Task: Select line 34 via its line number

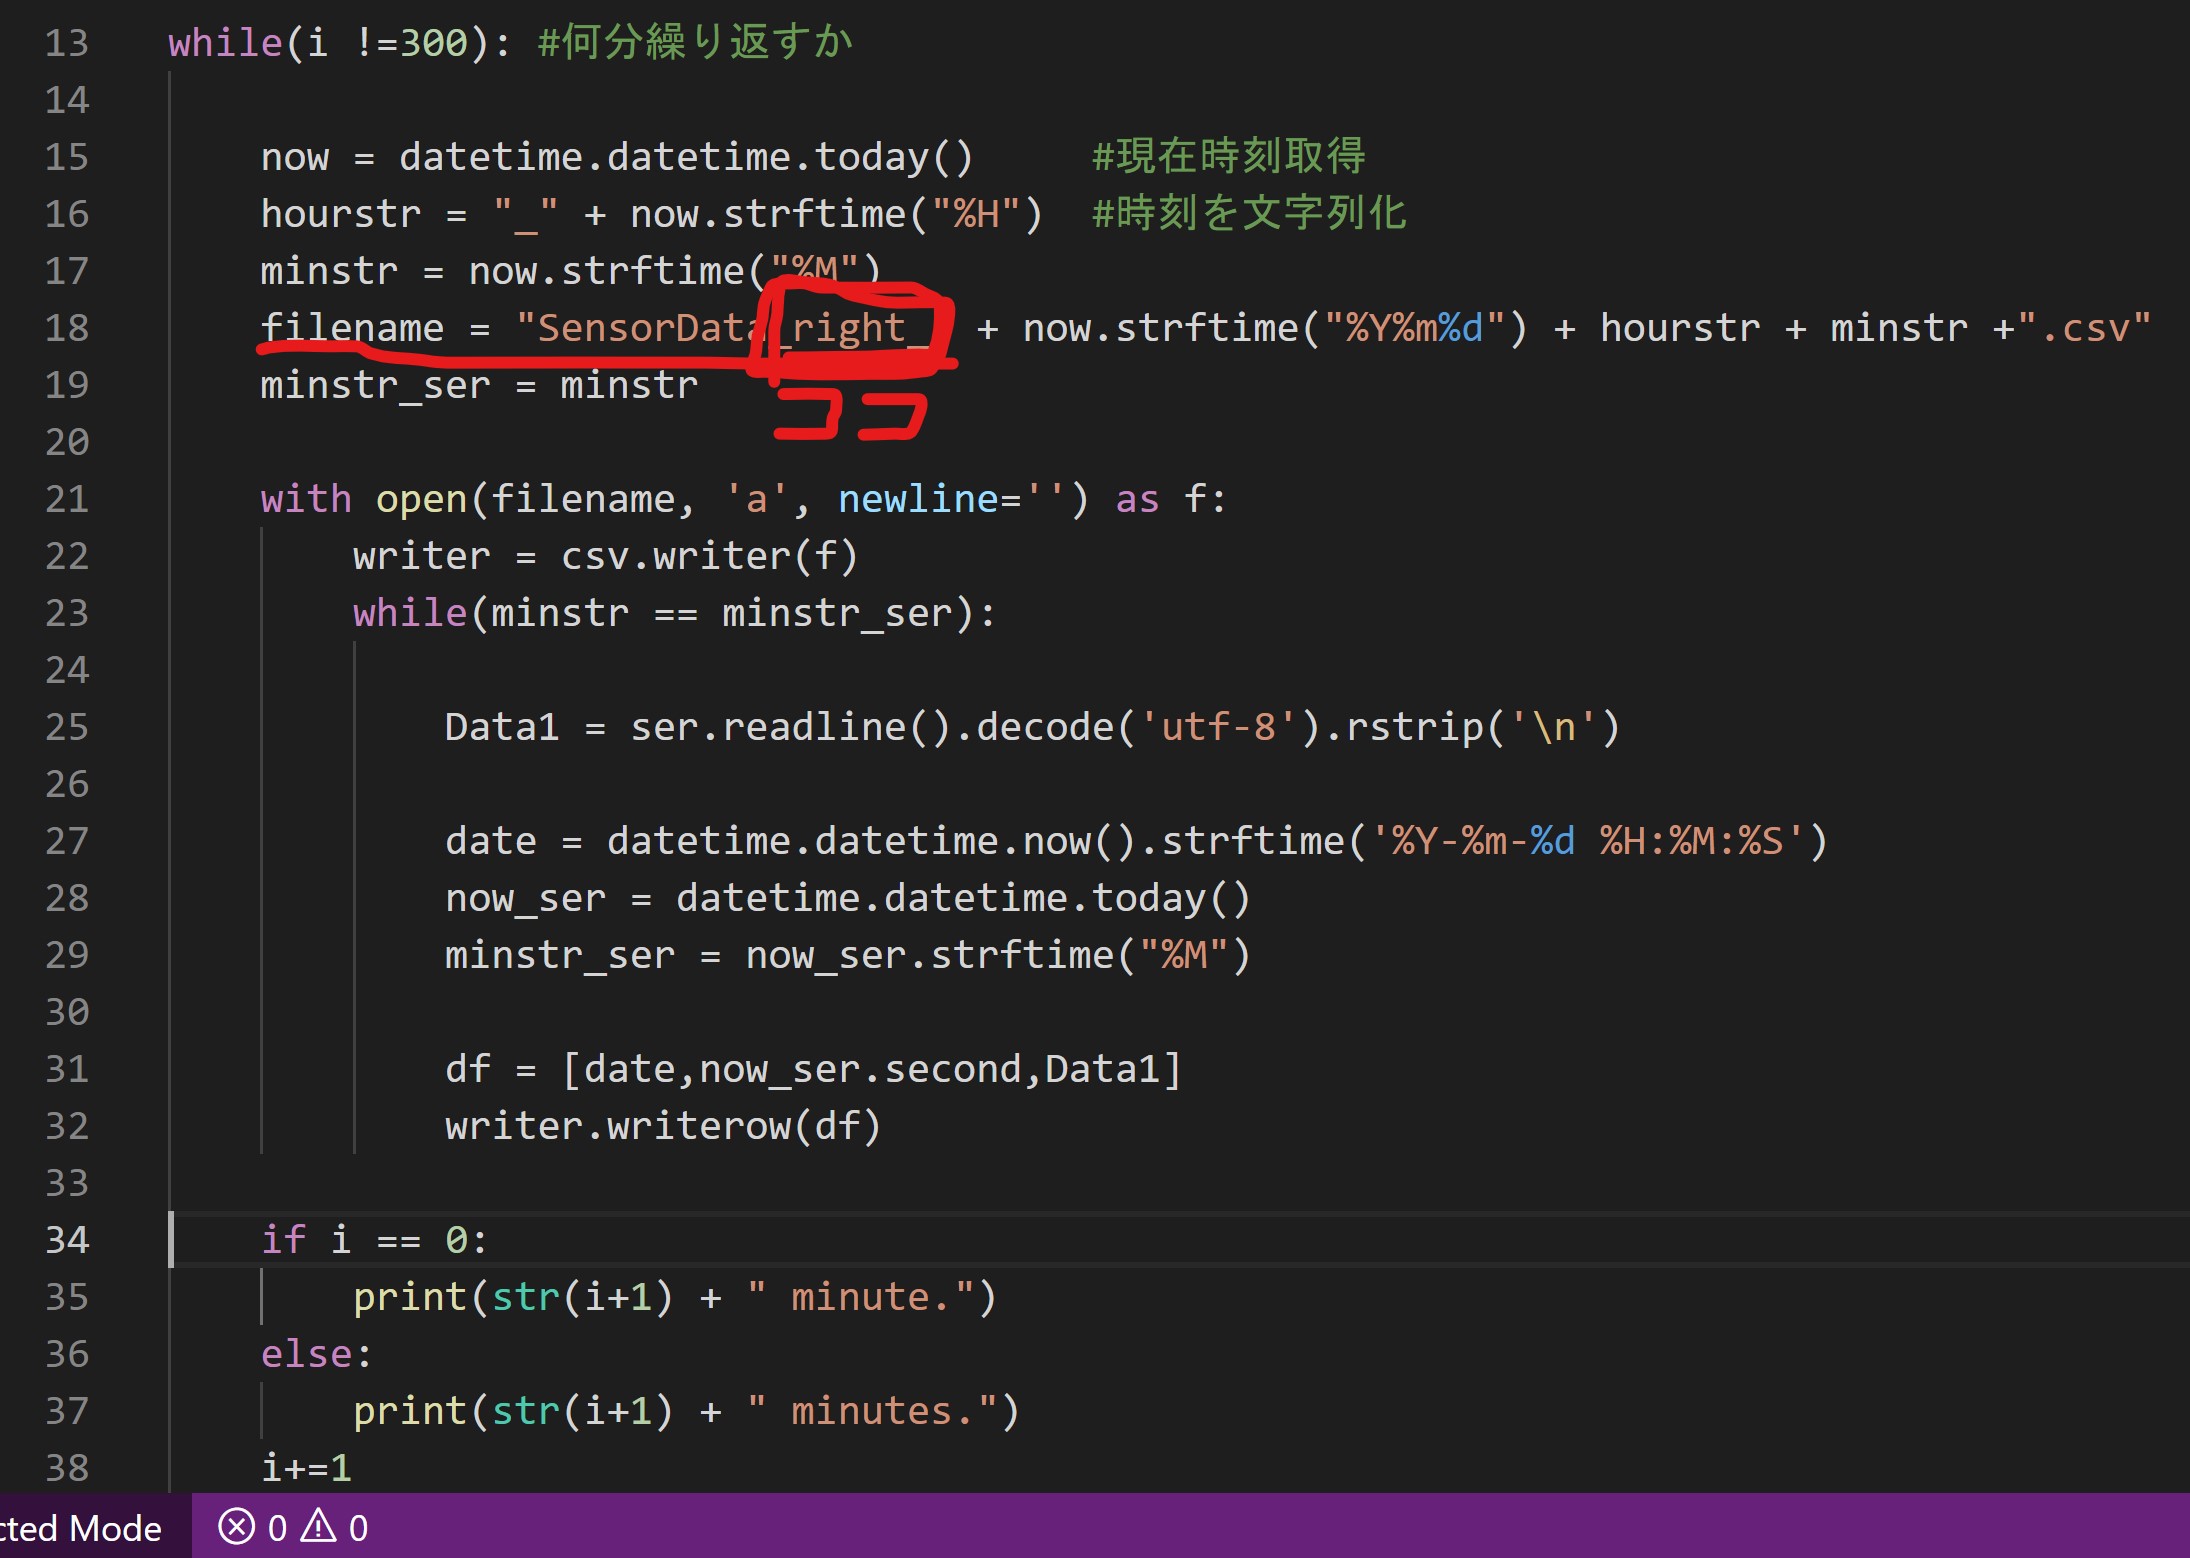Action: tap(67, 1240)
